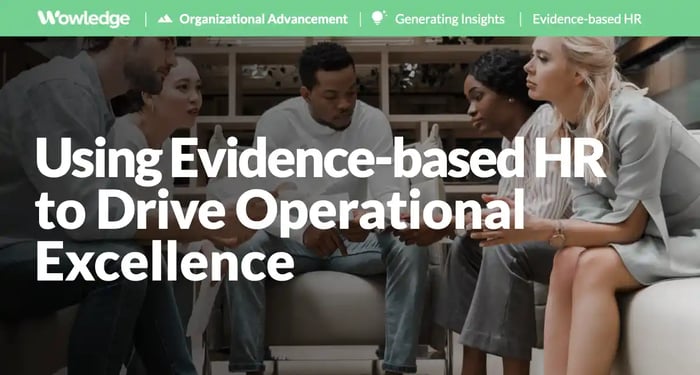This screenshot has width=700, height=375.
Task: Click the lightbulb icon beside Generating Insights
Action: (379, 18)
